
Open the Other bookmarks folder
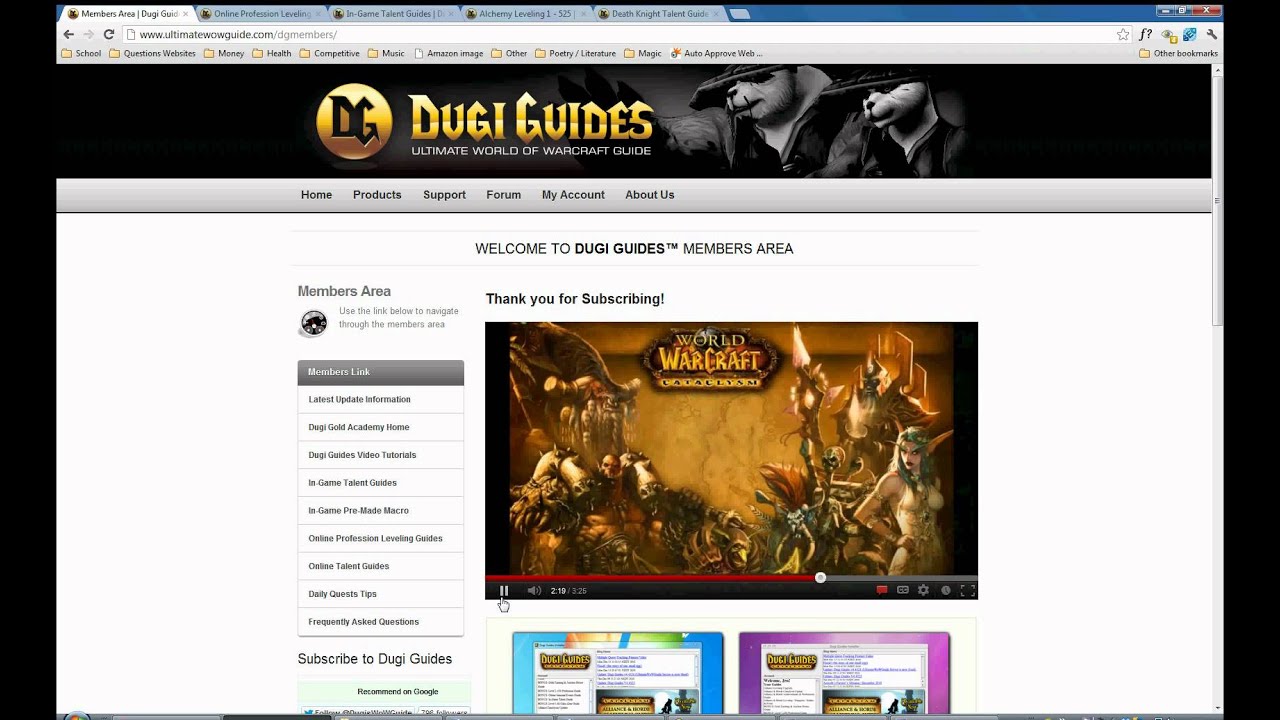[509, 53]
